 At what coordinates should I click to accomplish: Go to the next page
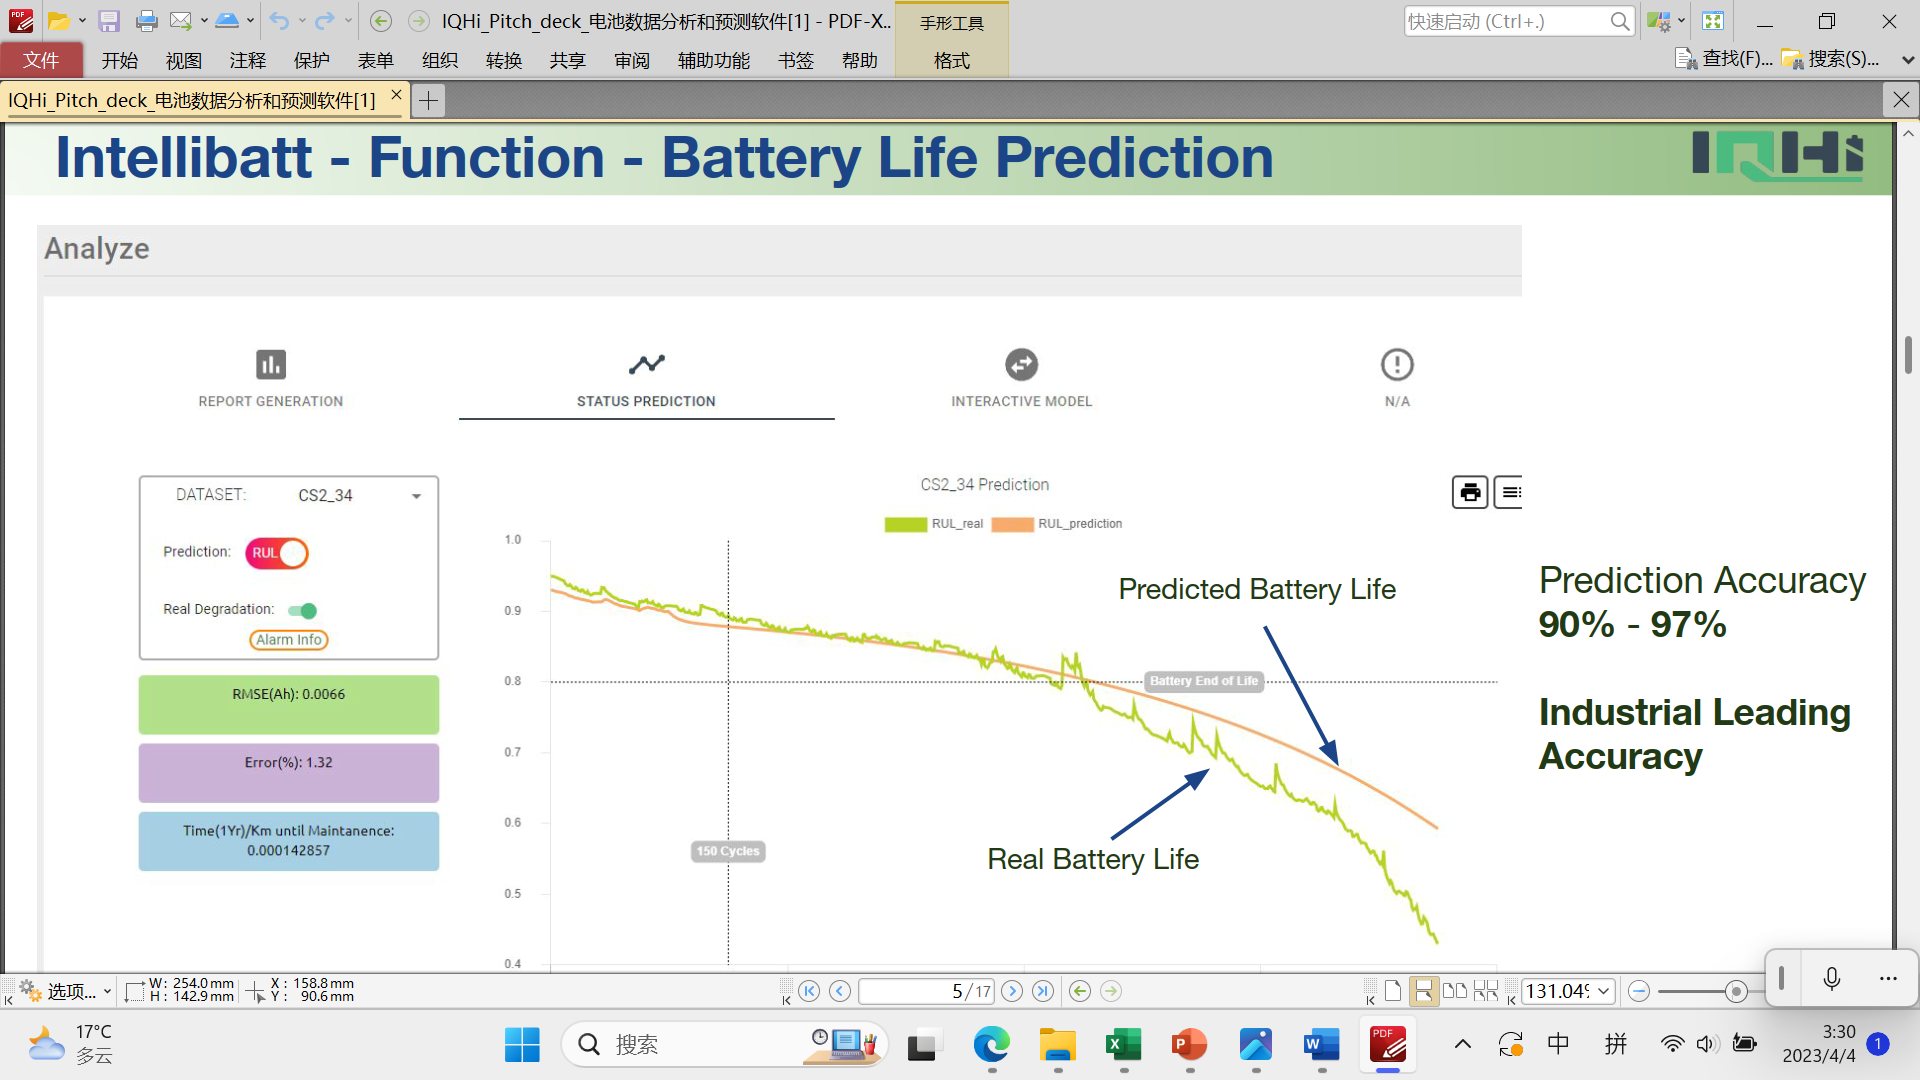(x=1012, y=991)
